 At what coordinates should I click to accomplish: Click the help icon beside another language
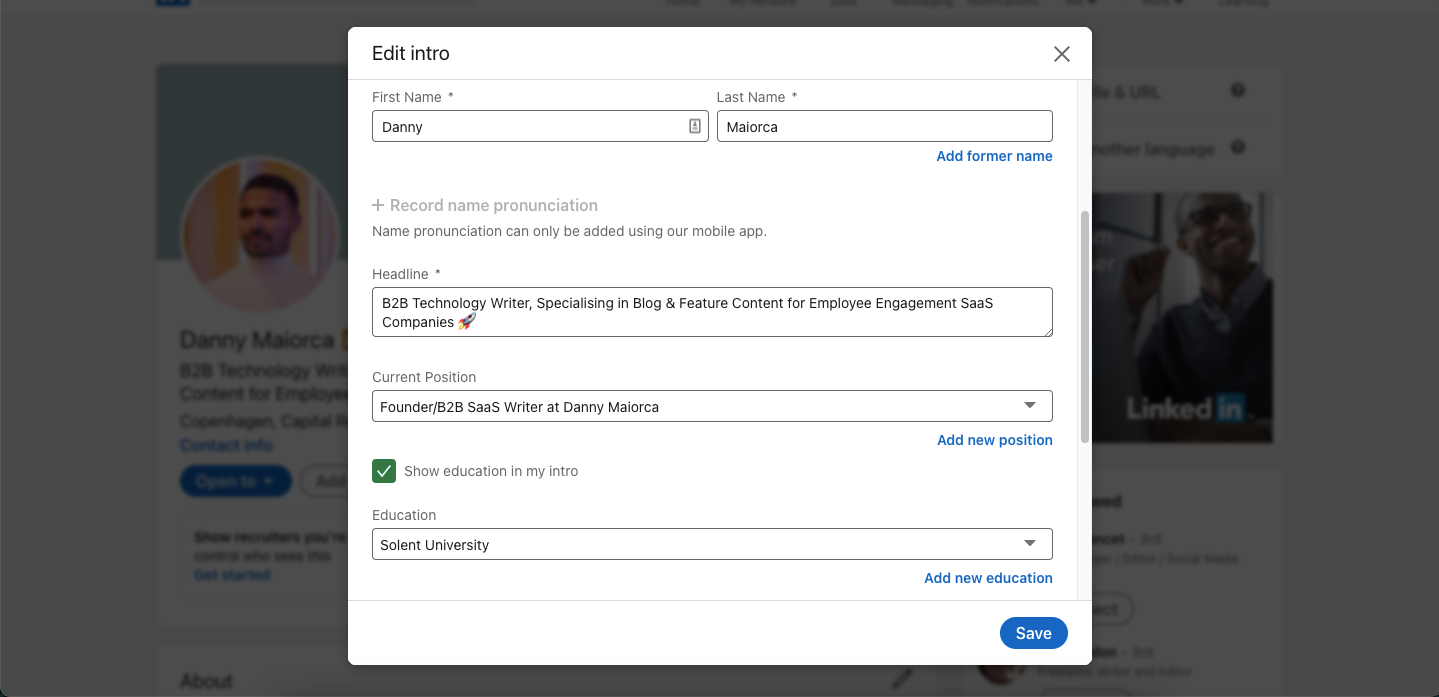pos(1238,148)
